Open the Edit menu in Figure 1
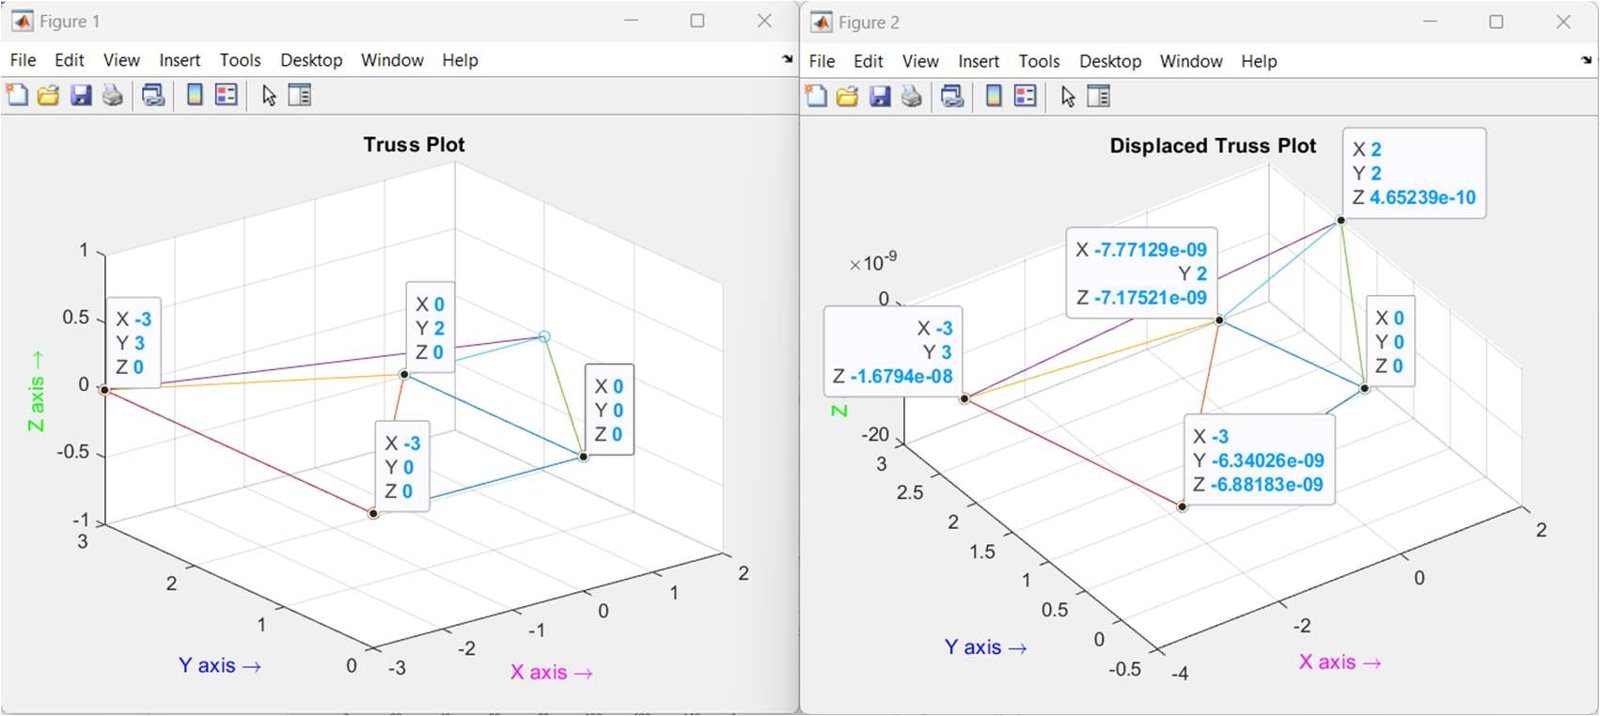Viewport: 1600px width, 716px height. (x=69, y=60)
